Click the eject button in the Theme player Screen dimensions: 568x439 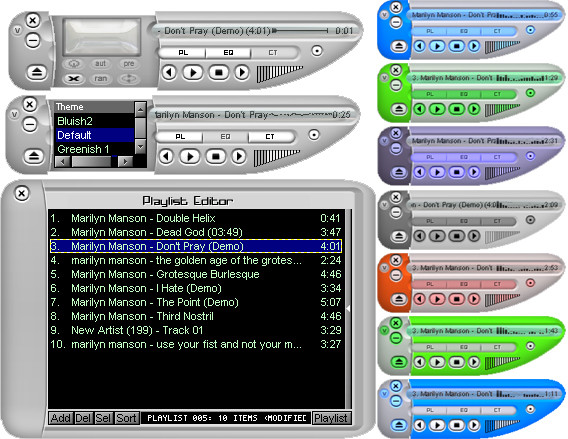[34, 156]
